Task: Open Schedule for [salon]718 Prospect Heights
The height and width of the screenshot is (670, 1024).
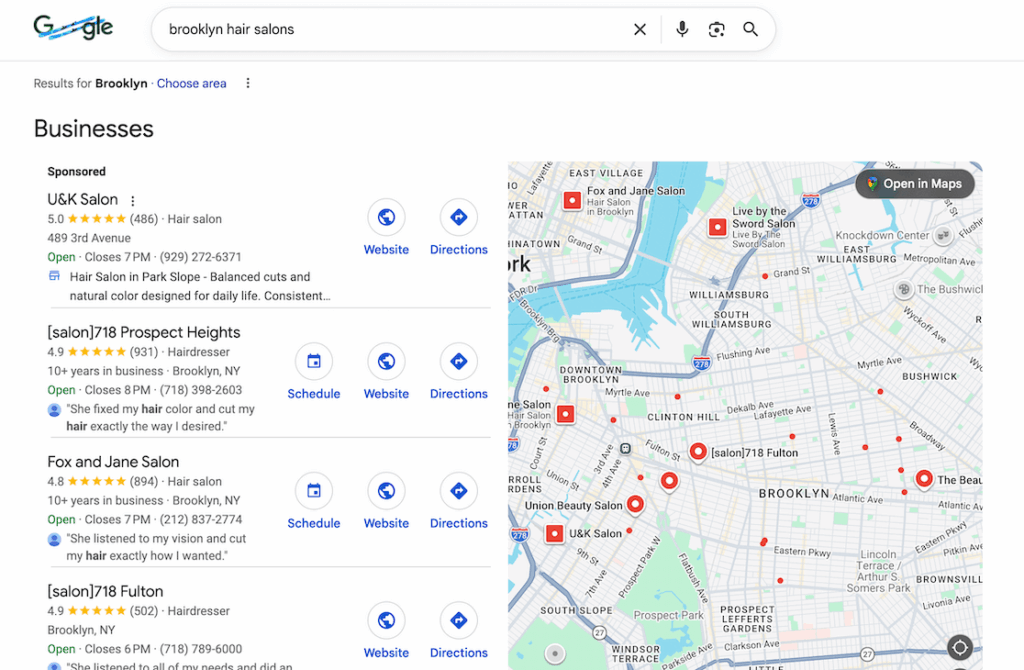Action: coord(314,361)
